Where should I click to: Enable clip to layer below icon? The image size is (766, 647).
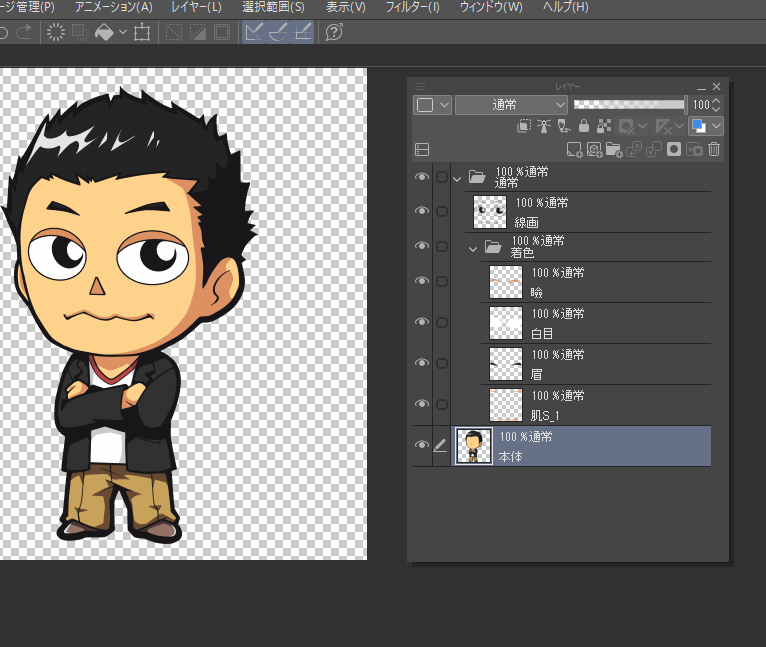coord(524,126)
